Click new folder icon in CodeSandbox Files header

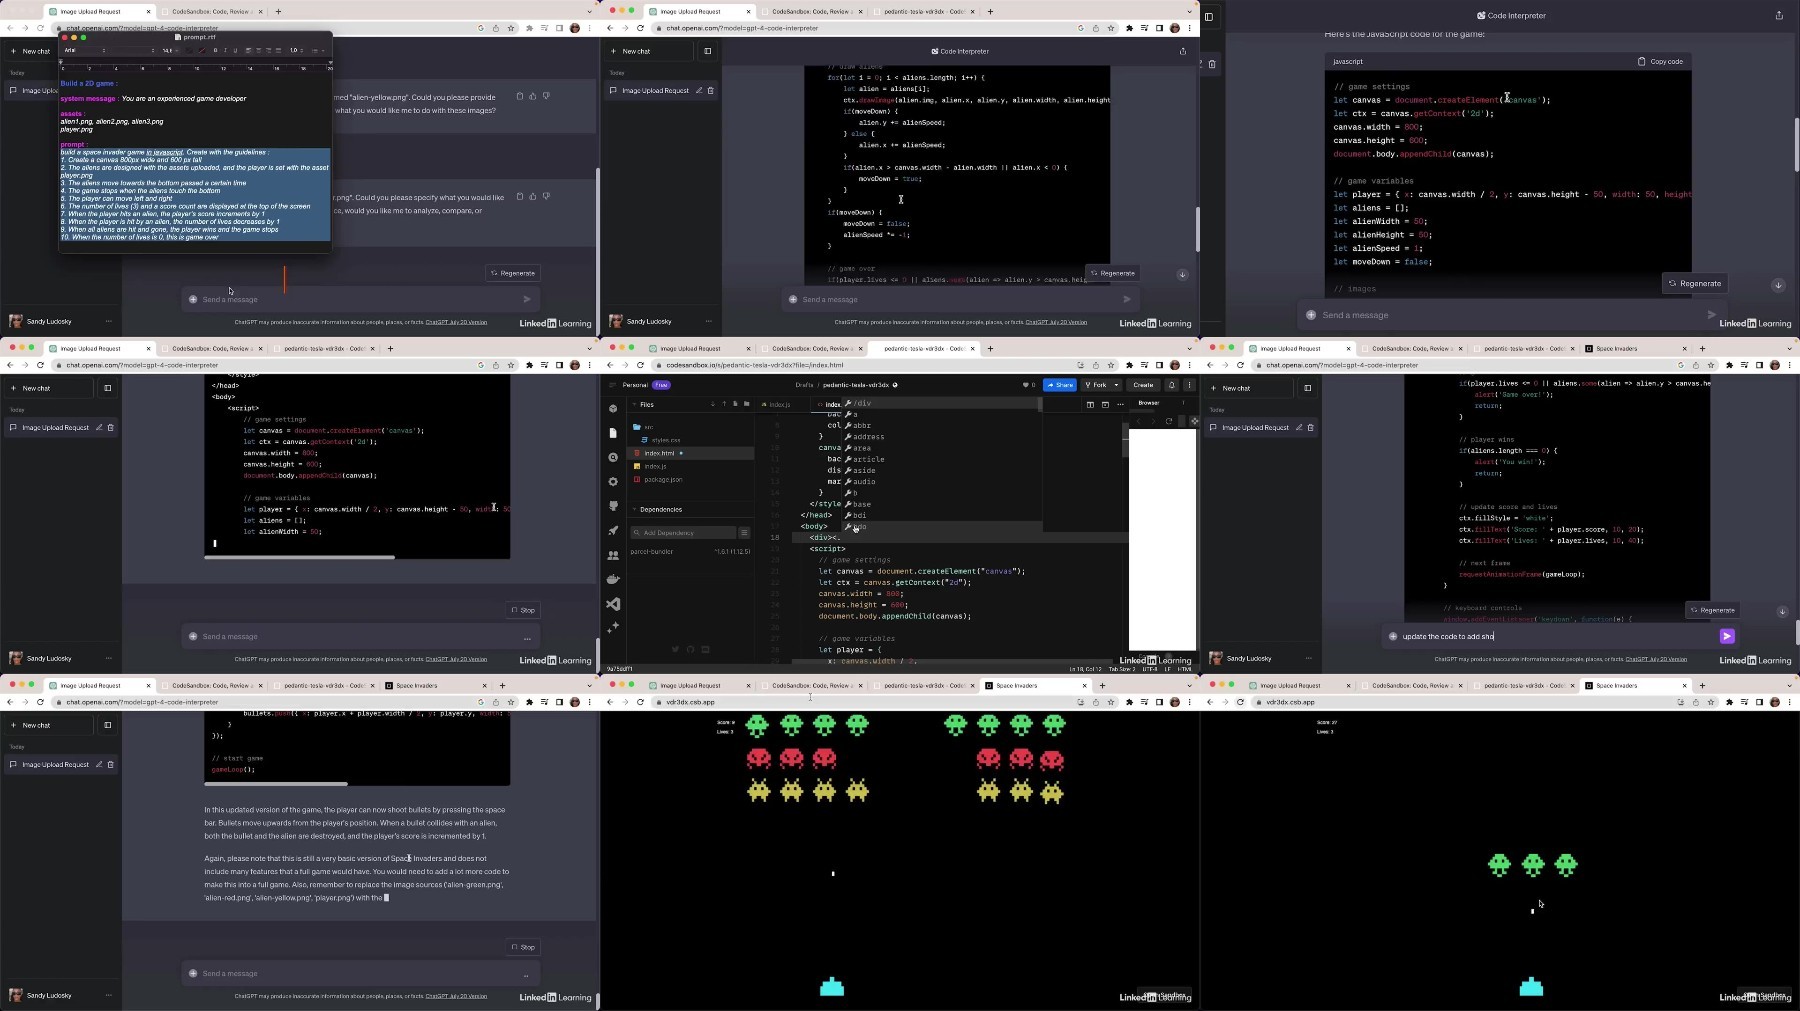(x=746, y=404)
